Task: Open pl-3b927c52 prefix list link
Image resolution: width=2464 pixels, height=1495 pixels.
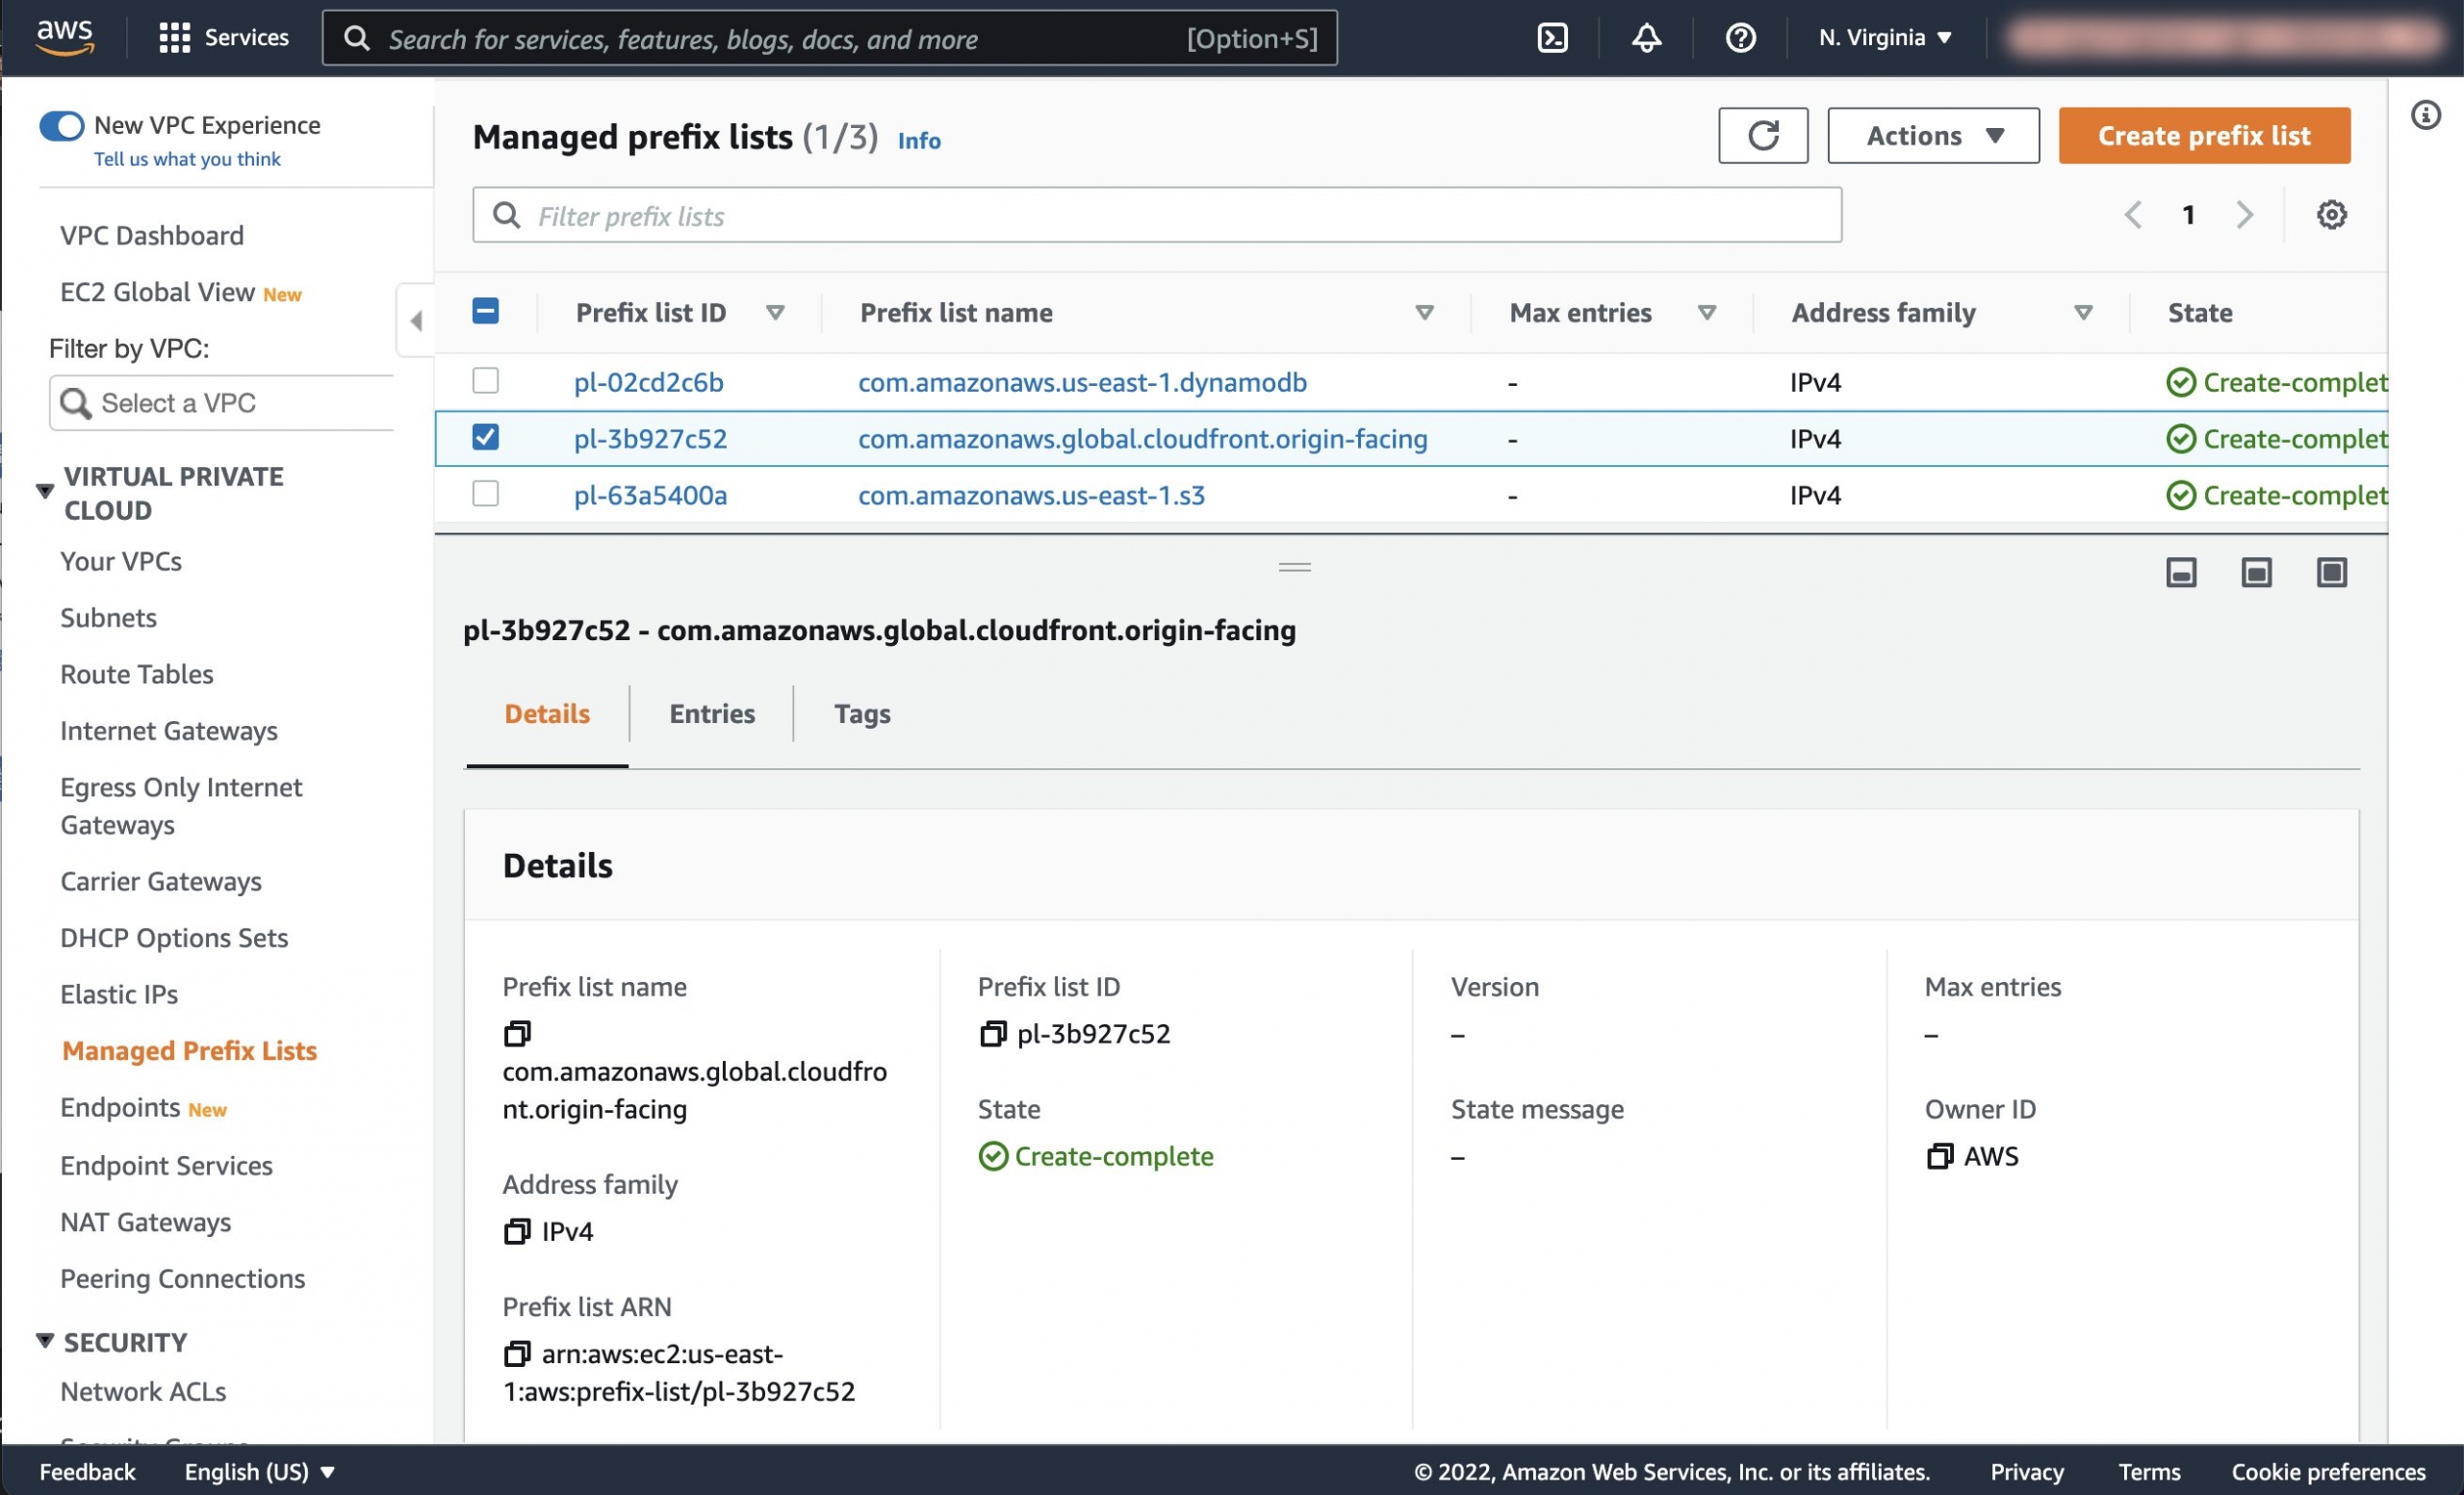Action: tap(650, 439)
